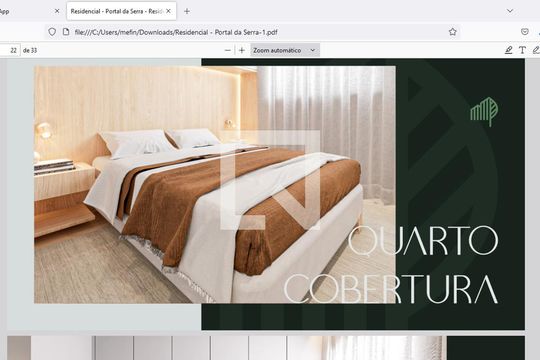
Task: Close the partially visible App tab
Action: [x=57, y=11]
